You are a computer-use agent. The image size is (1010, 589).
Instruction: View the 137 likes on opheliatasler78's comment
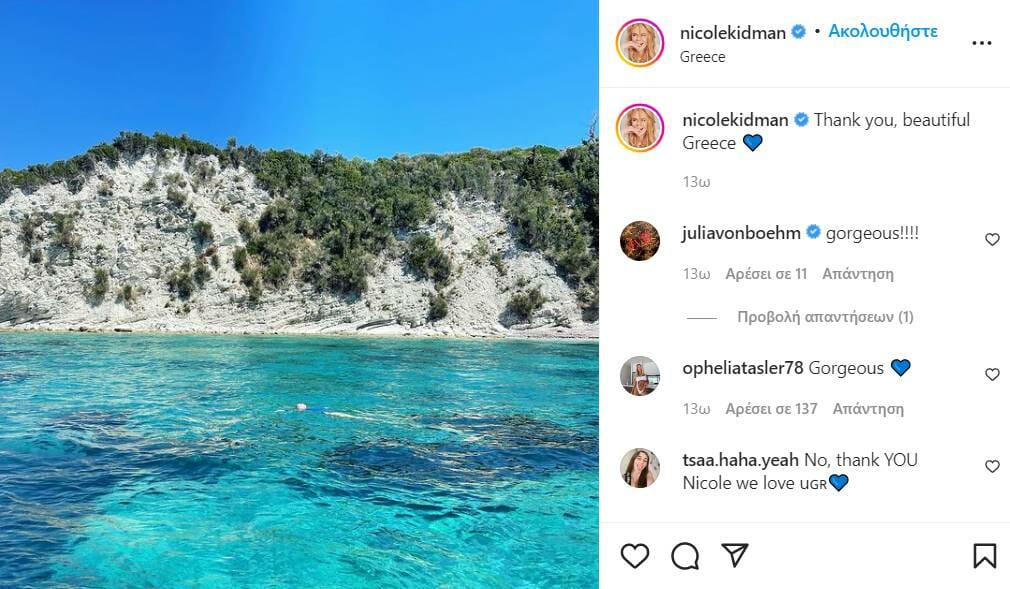tap(771, 409)
